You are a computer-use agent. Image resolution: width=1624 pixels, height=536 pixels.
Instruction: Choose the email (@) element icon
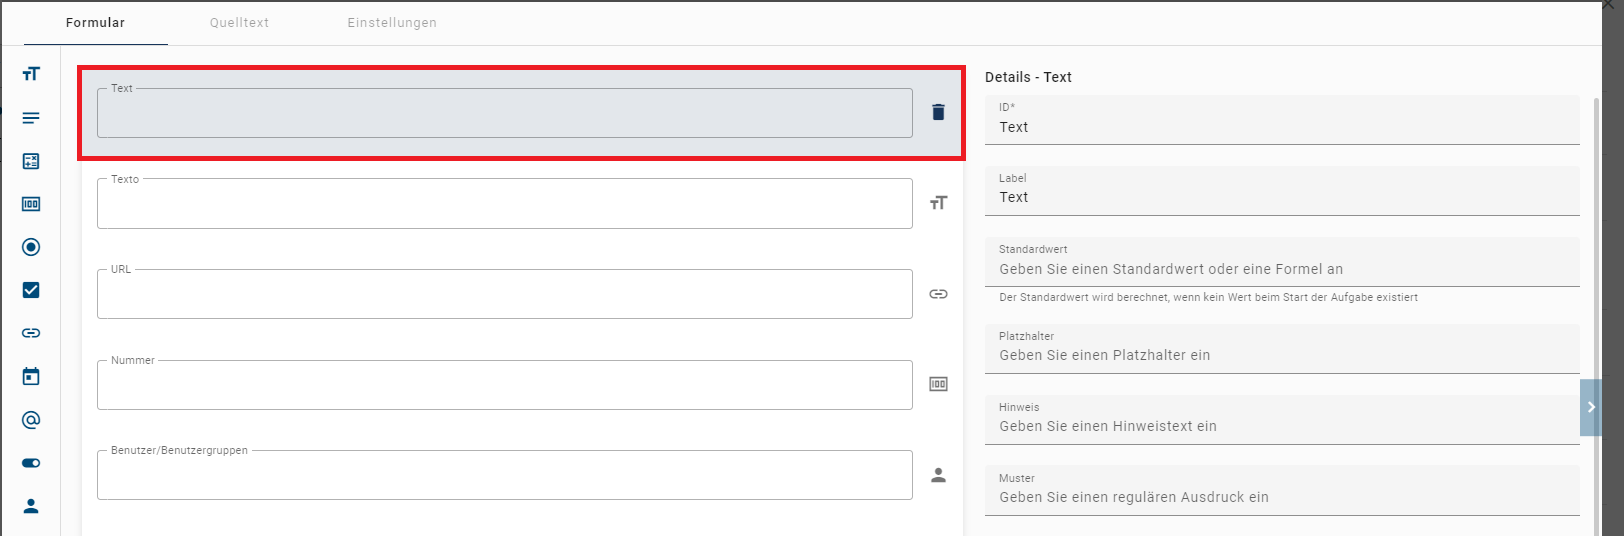point(31,420)
